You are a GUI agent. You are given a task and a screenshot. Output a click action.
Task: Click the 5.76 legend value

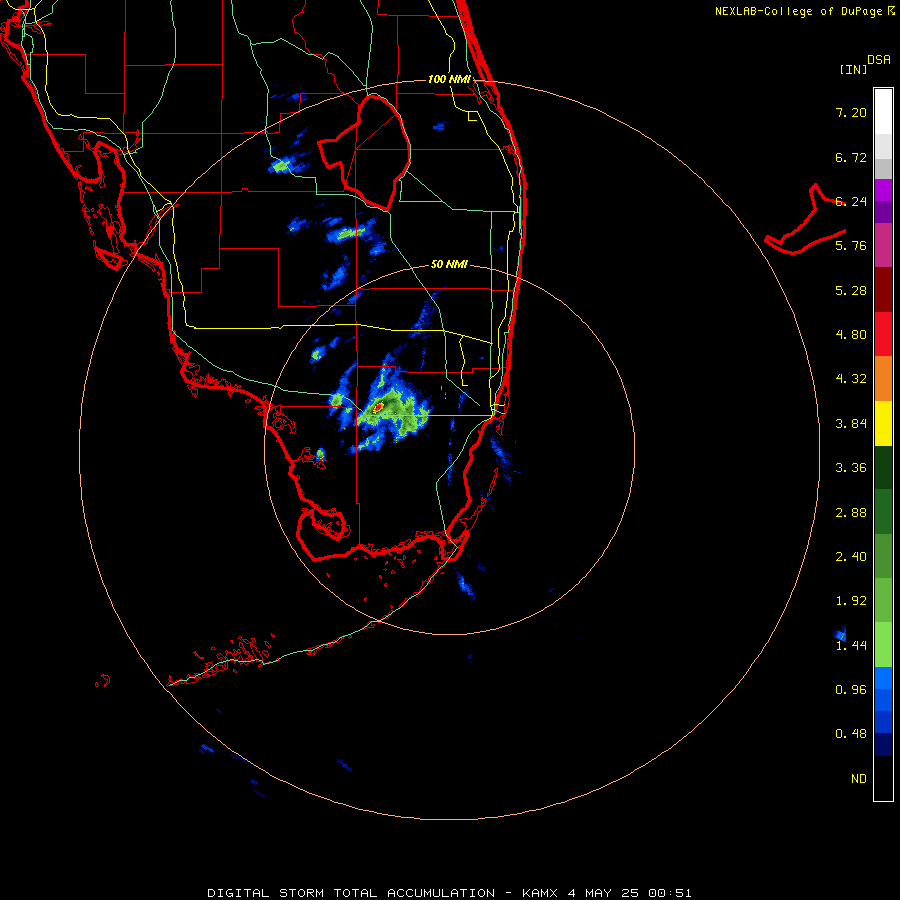click(851, 246)
